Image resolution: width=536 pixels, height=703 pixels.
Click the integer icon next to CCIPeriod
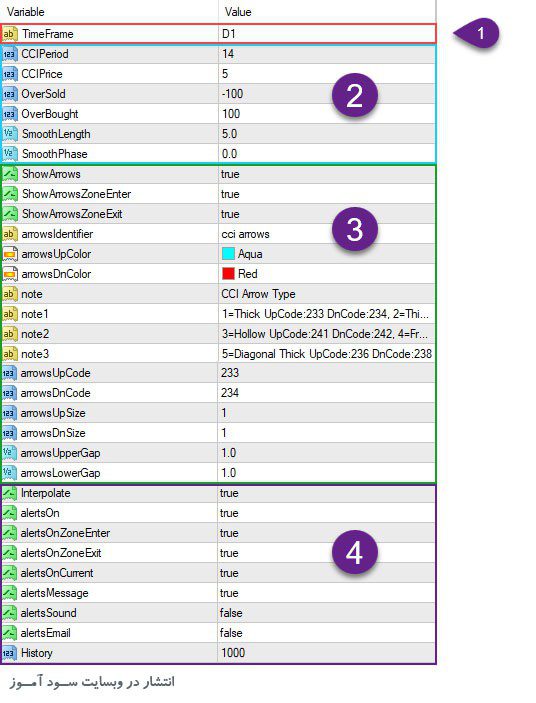[x=9, y=54]
